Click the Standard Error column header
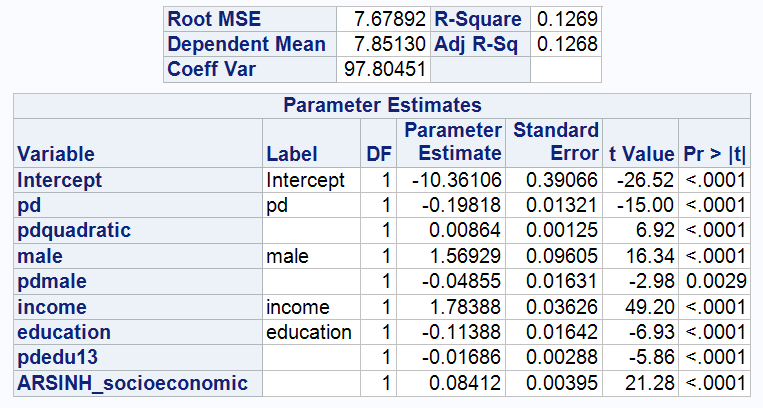The height and width of the screenshot is (408, 763). click(555, 142)
